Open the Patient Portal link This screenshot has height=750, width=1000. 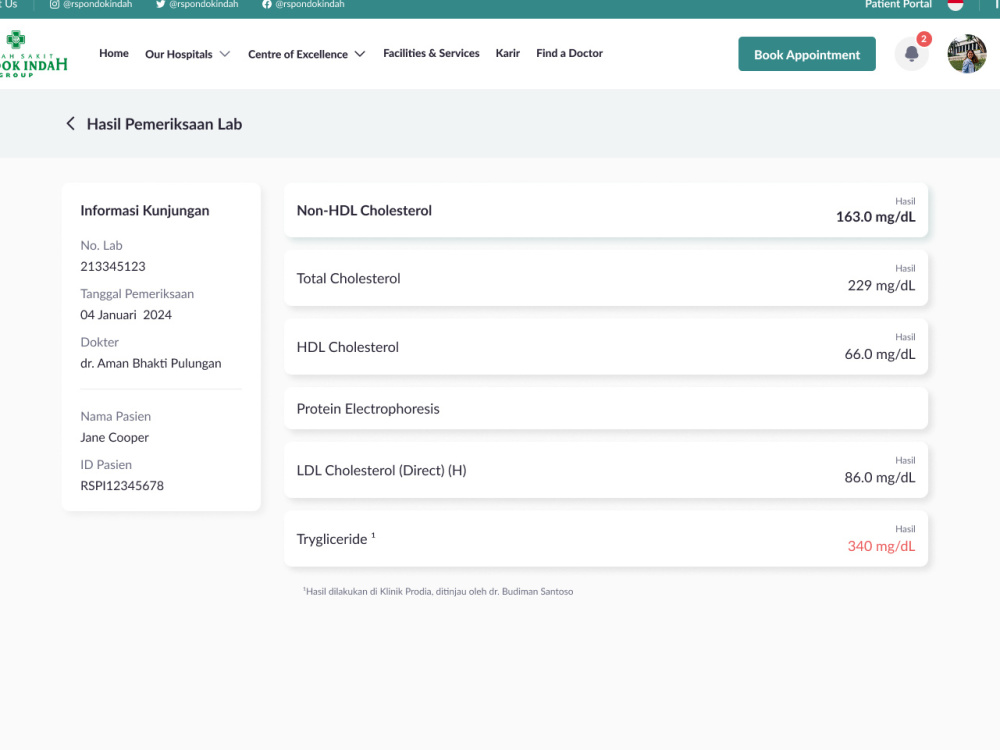pyautogui.click(x=898, y=4)
